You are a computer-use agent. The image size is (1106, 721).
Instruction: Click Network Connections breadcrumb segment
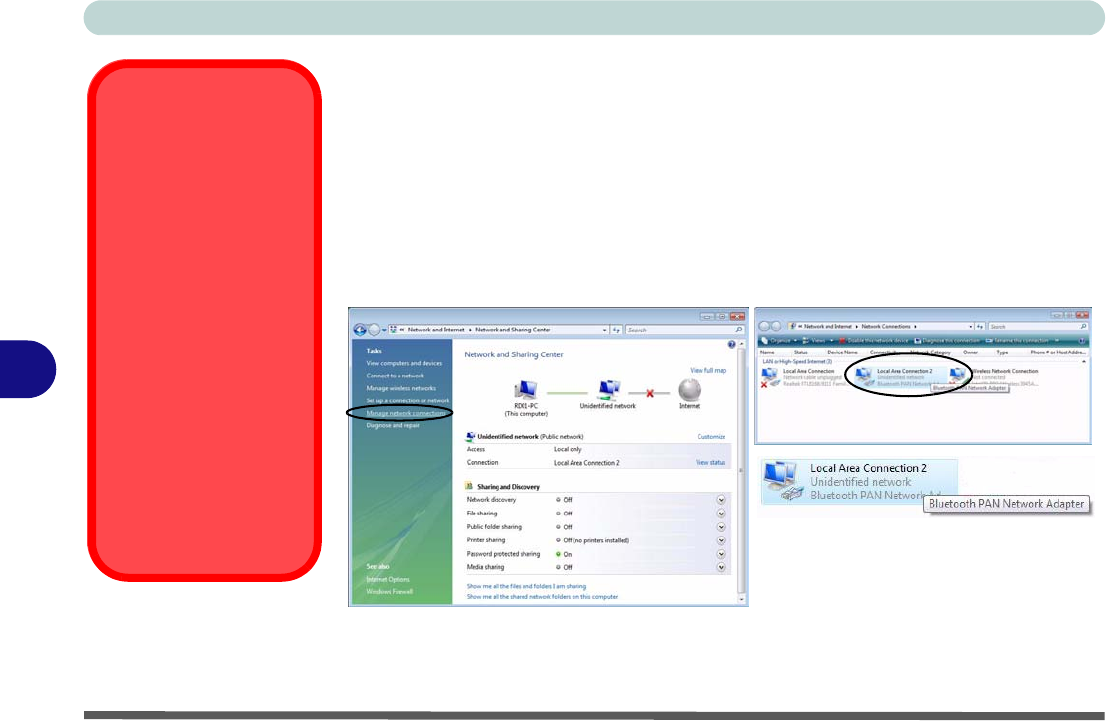(886, 327)
